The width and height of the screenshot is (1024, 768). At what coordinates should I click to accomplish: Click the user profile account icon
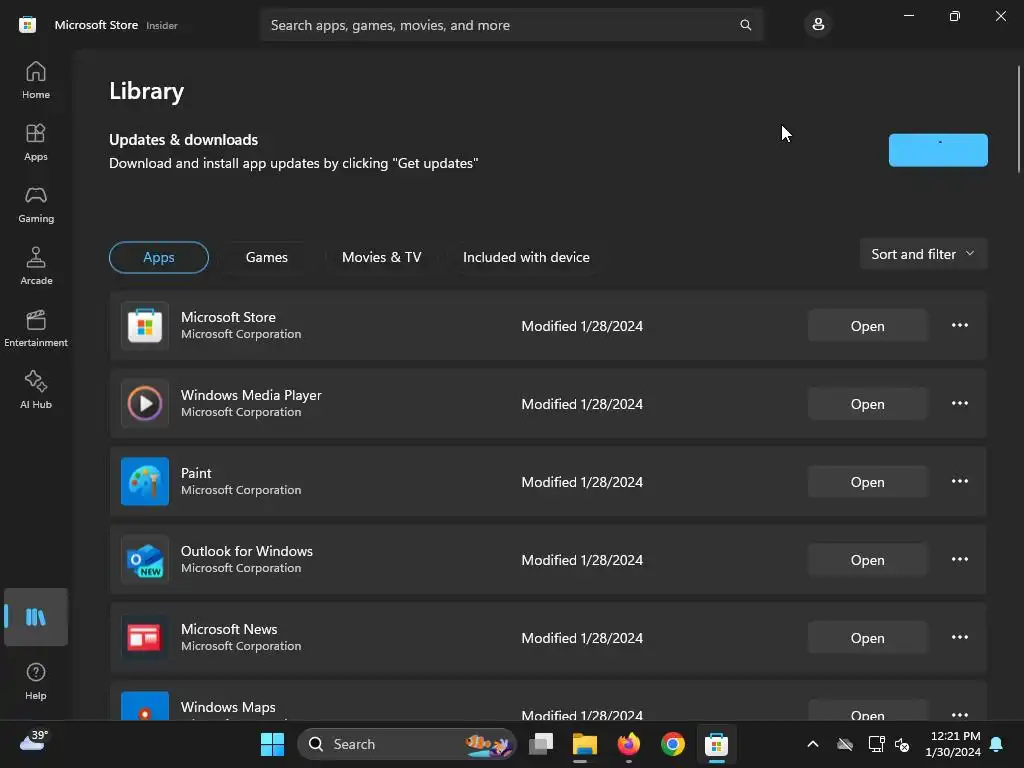818,25
